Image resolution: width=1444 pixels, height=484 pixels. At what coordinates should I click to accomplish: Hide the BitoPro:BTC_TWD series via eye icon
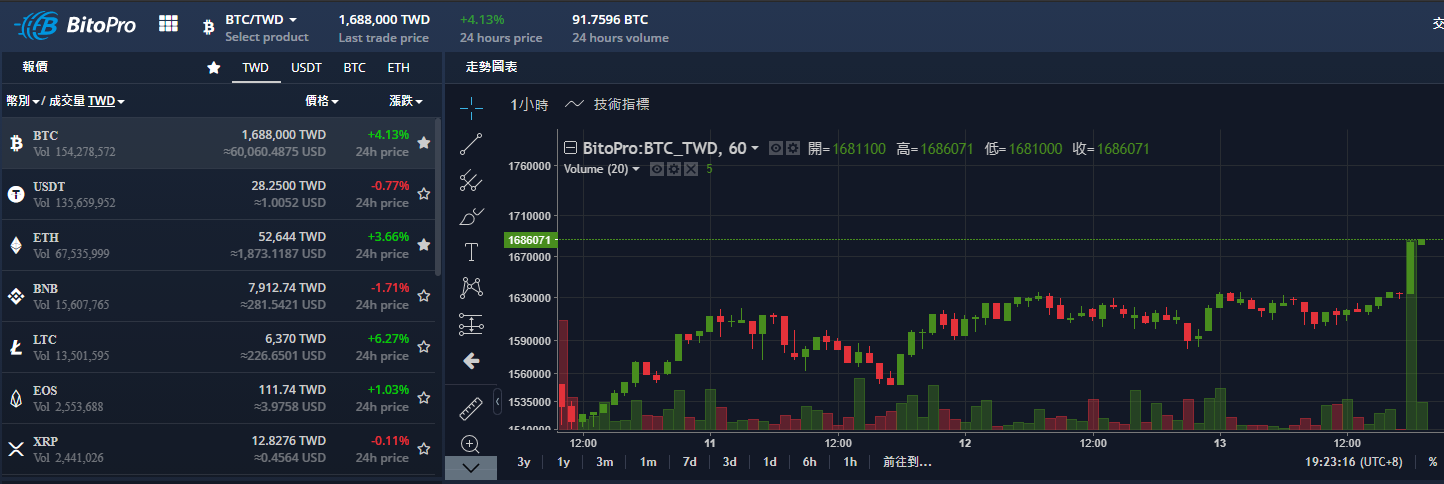776,148
